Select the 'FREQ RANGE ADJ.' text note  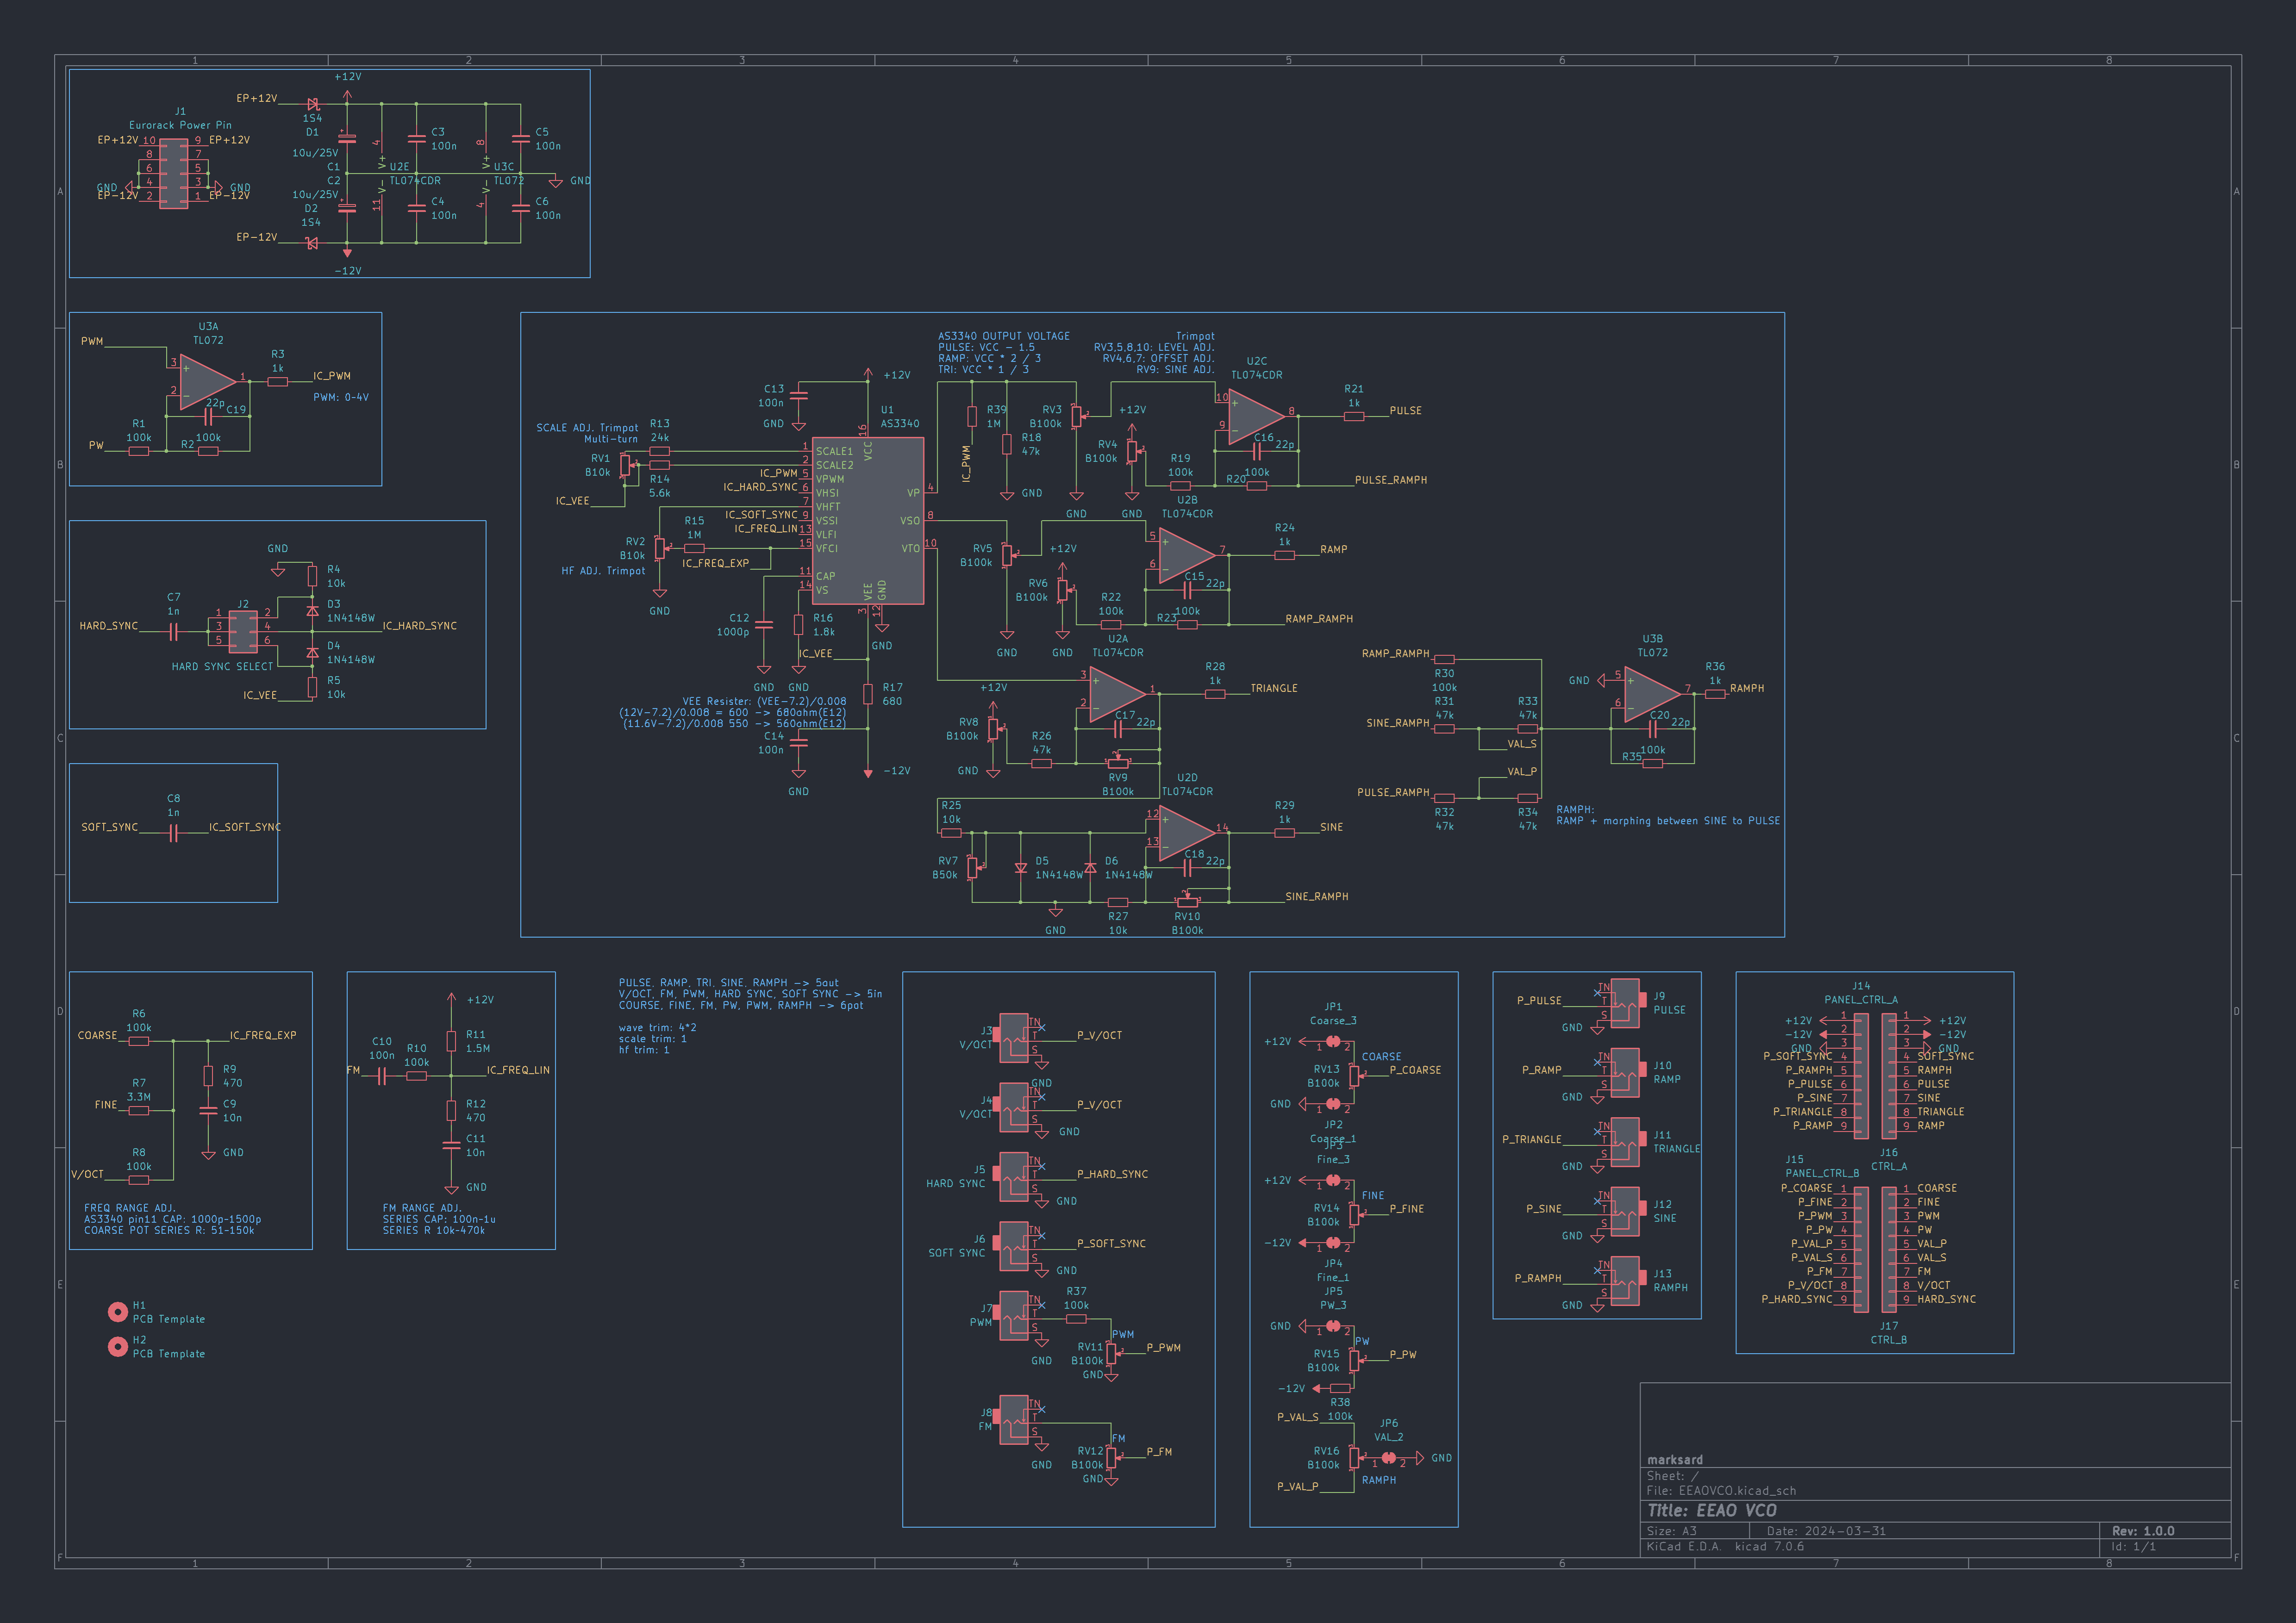tap(130, 1208)
